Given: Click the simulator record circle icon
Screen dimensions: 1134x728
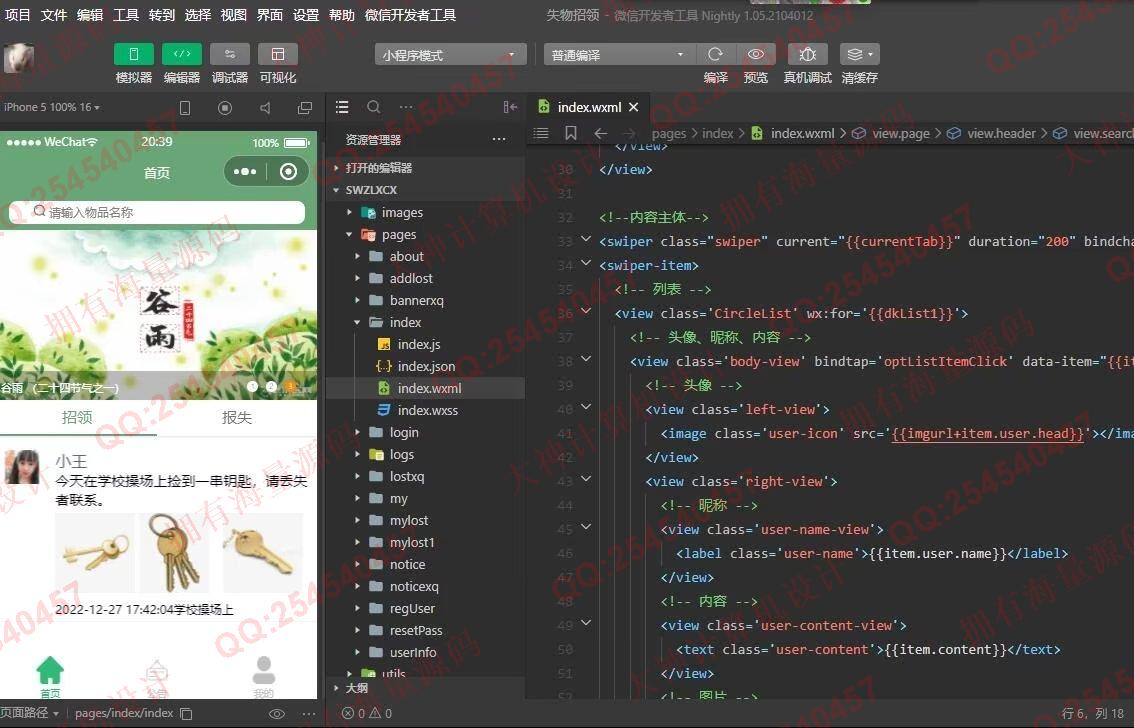Looking at the screenshot, I should 225,108.
